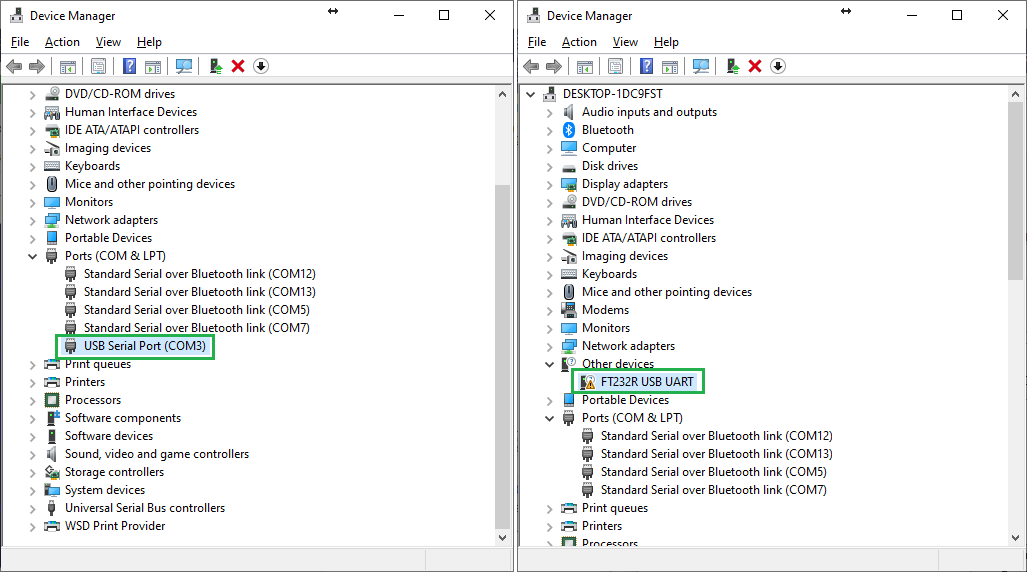This screenshot has height=572, width=1027.
Task: Collapse Other devices in right window
Action: pos(550,364)
